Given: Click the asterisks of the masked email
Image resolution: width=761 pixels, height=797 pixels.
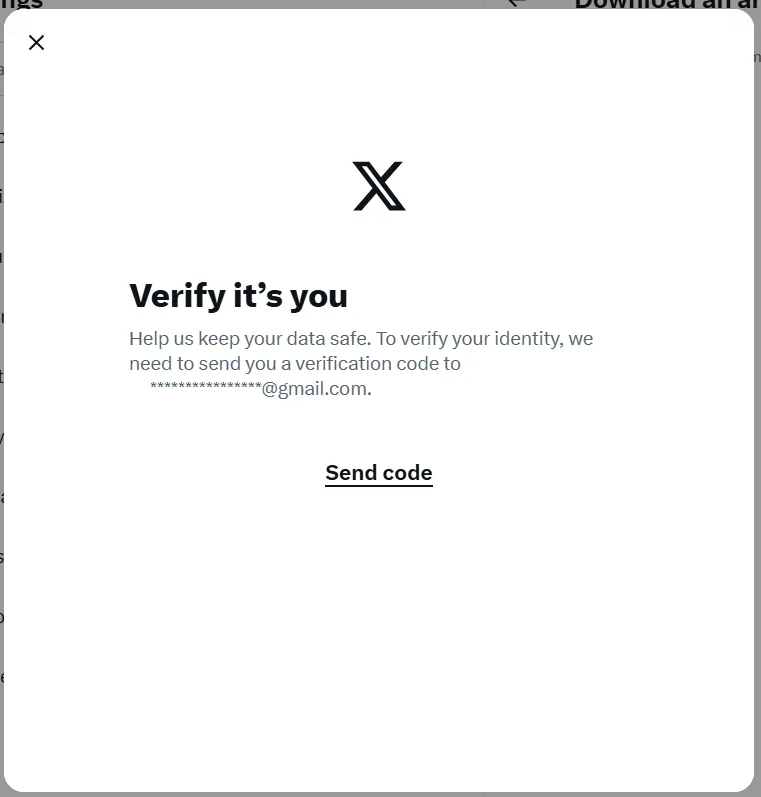Looking at the screenshot, I should (x=206, y=387).
